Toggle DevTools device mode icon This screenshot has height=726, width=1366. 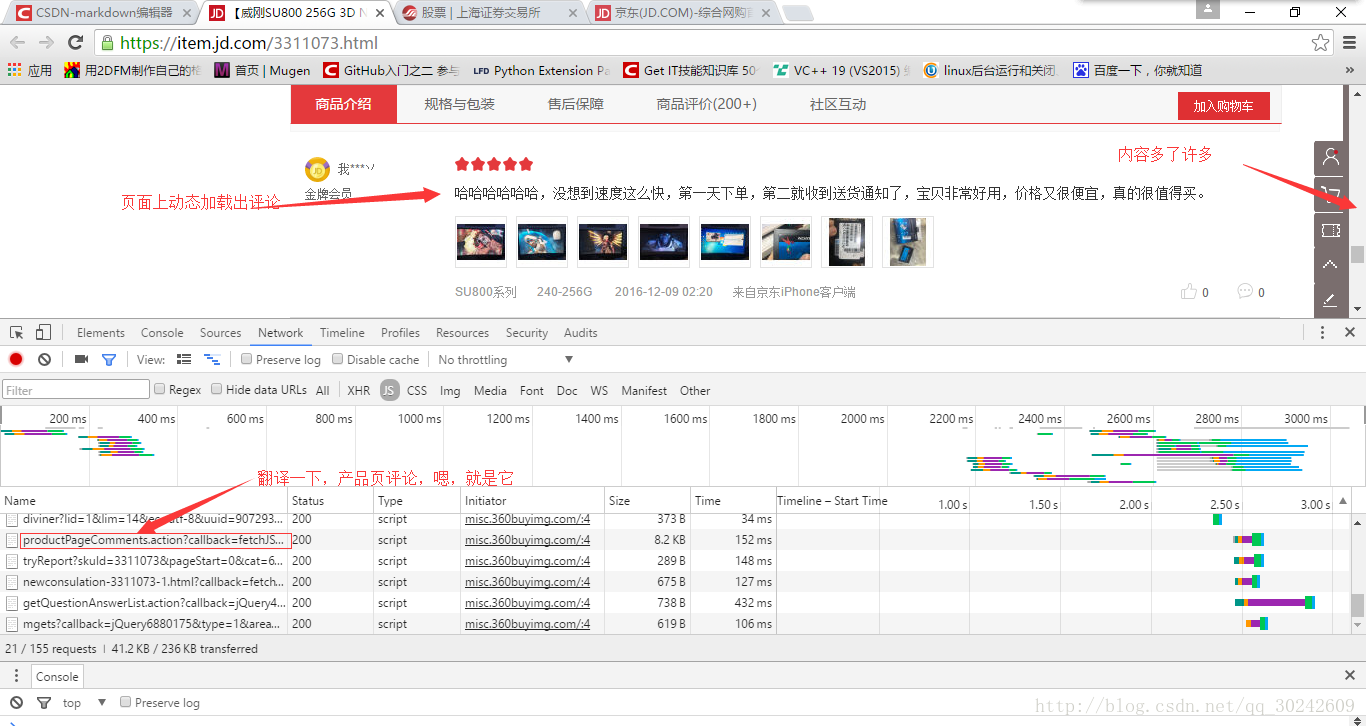[43, 332]
